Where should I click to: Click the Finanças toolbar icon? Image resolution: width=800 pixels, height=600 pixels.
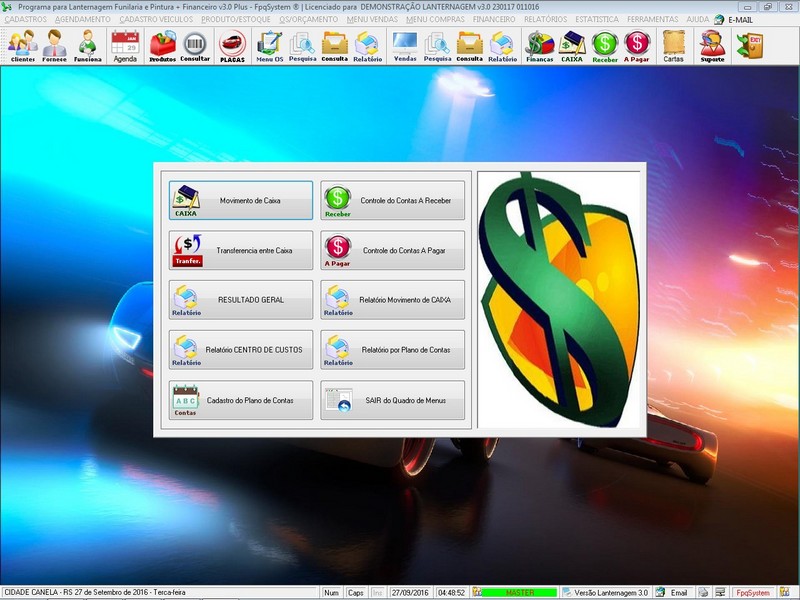pos(540,45)
